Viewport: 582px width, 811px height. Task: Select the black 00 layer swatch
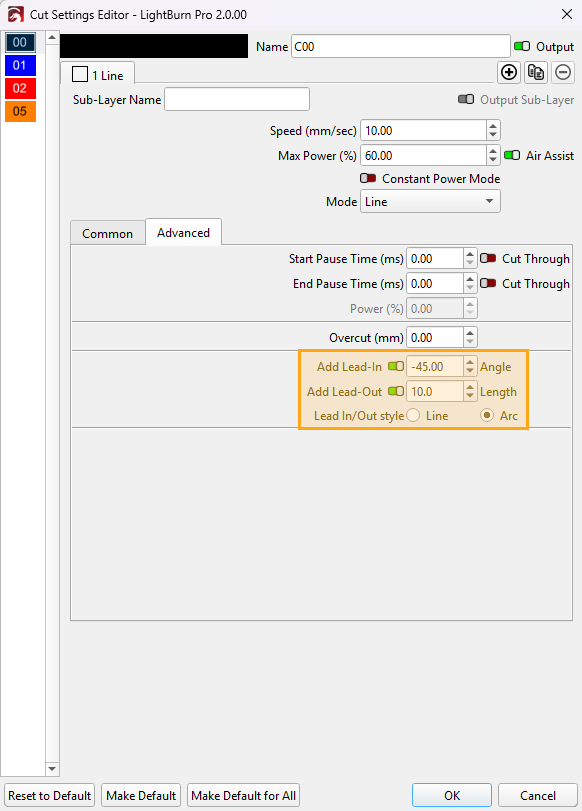click(20, 42)
